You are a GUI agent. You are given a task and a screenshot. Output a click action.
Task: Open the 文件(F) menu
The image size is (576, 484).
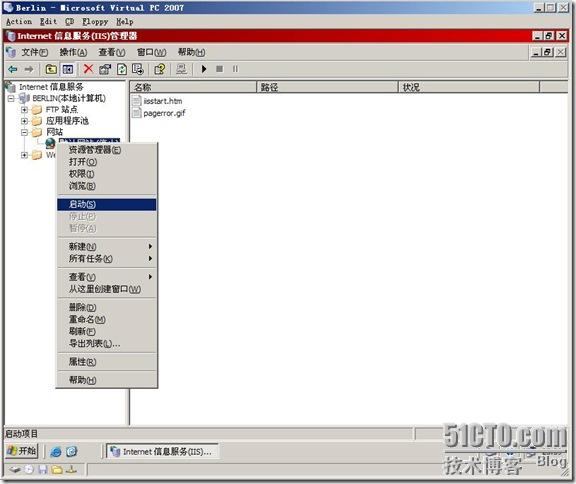[x=35, y=52]
